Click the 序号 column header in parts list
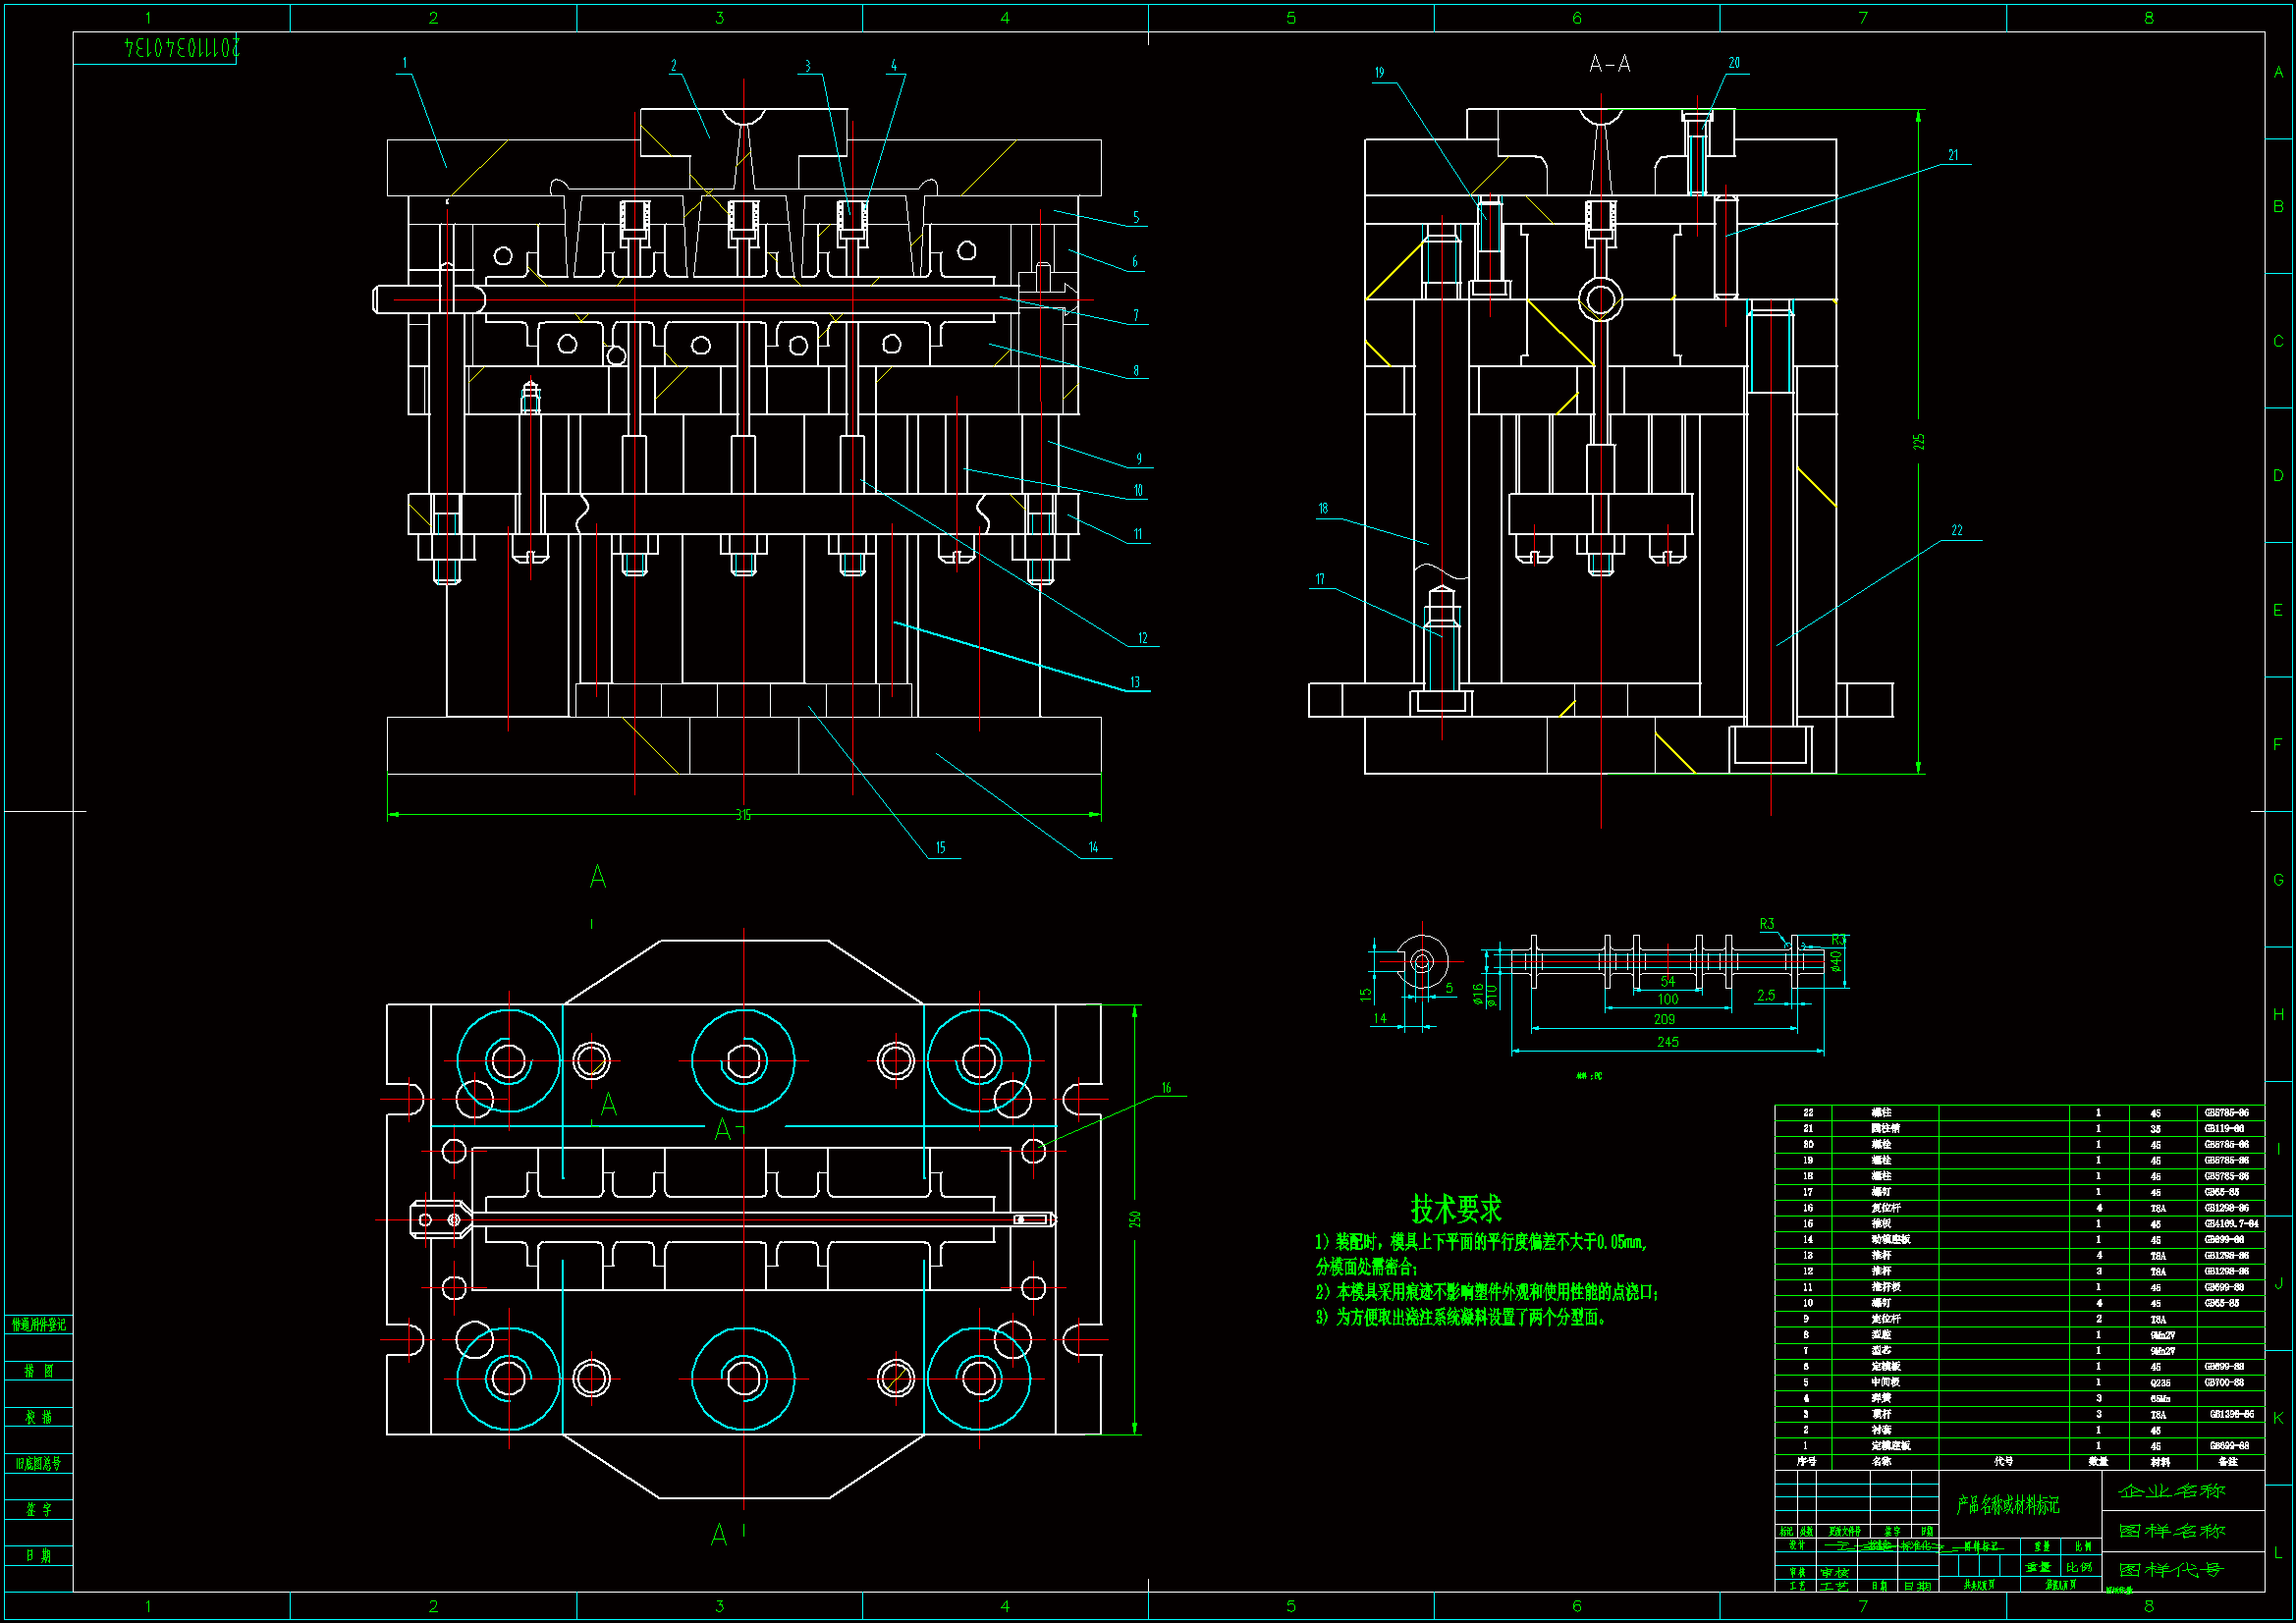 (1806, 1461)
